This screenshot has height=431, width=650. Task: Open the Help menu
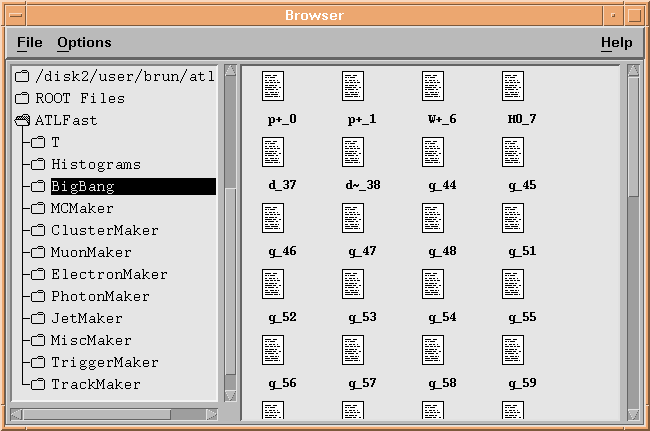(x=616, y=43)
